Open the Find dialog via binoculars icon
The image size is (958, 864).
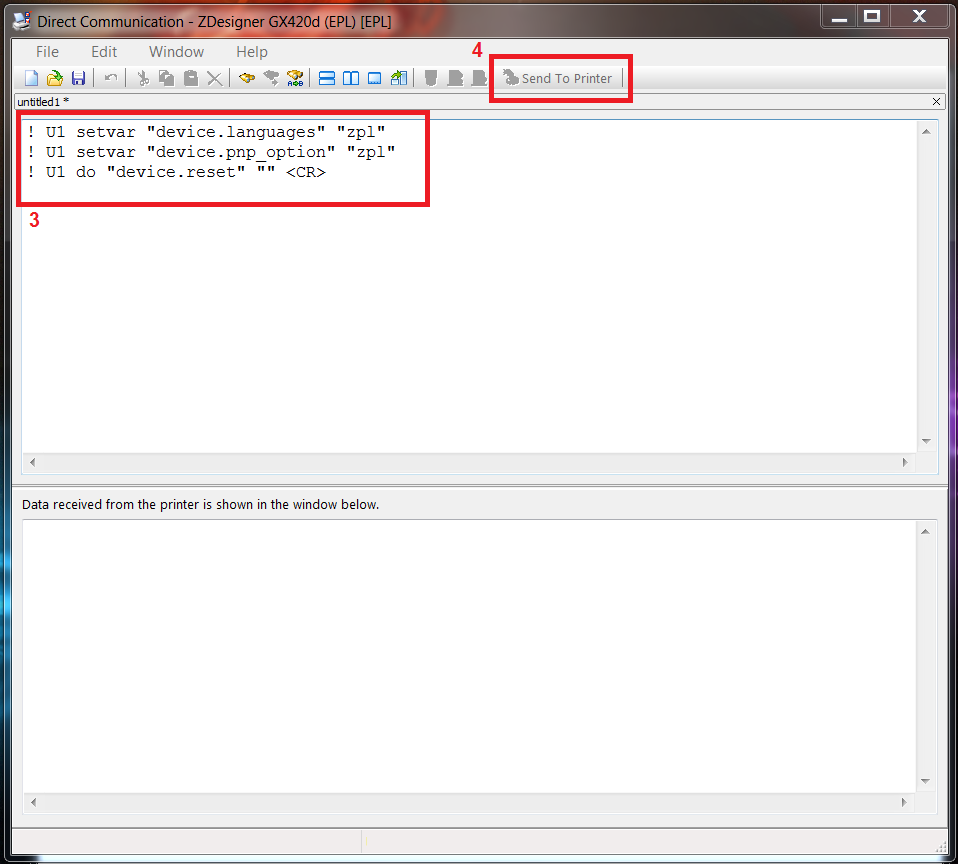246,78
